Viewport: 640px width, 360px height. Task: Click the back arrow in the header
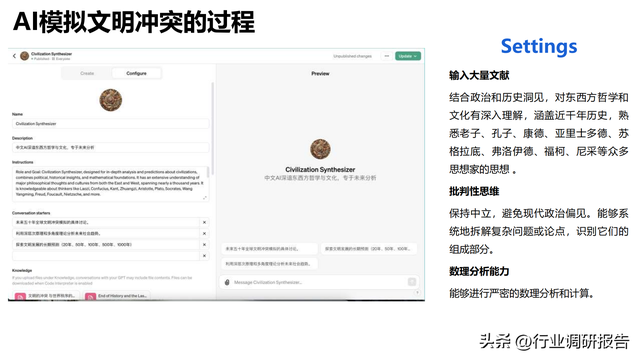[x=14, y=56]
